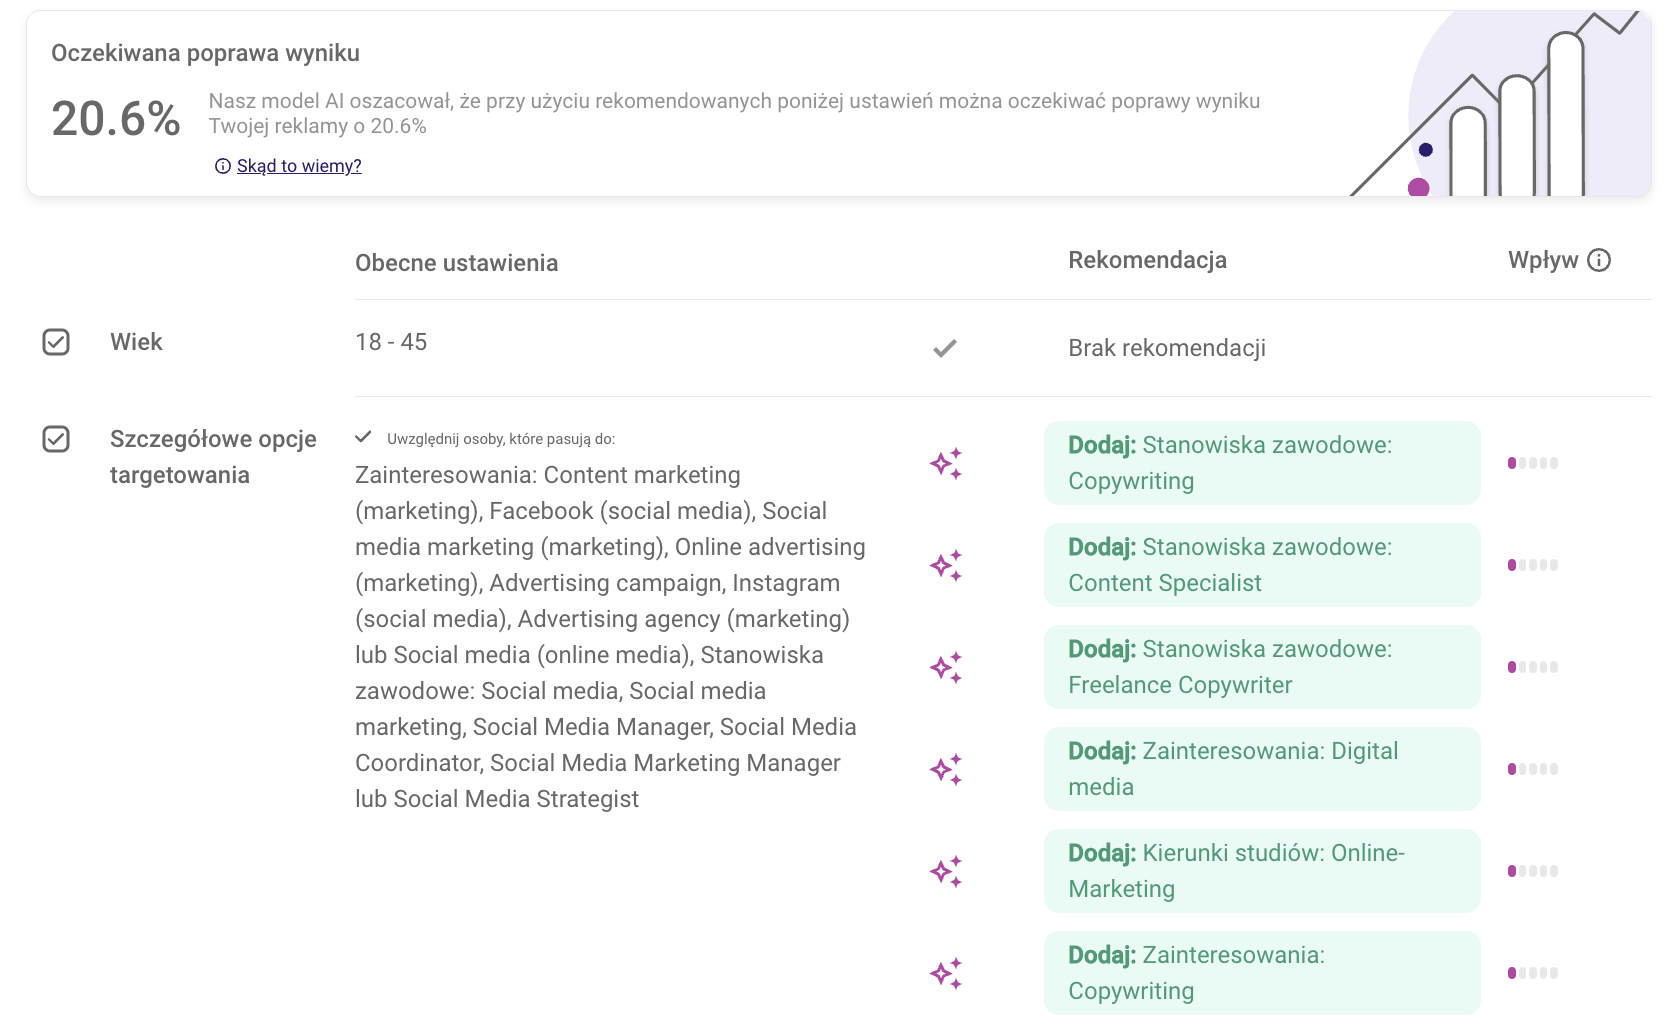Click impact indicator for Zainteresowania: Copywriting

pyautogui.click(x=1533, y=973)
